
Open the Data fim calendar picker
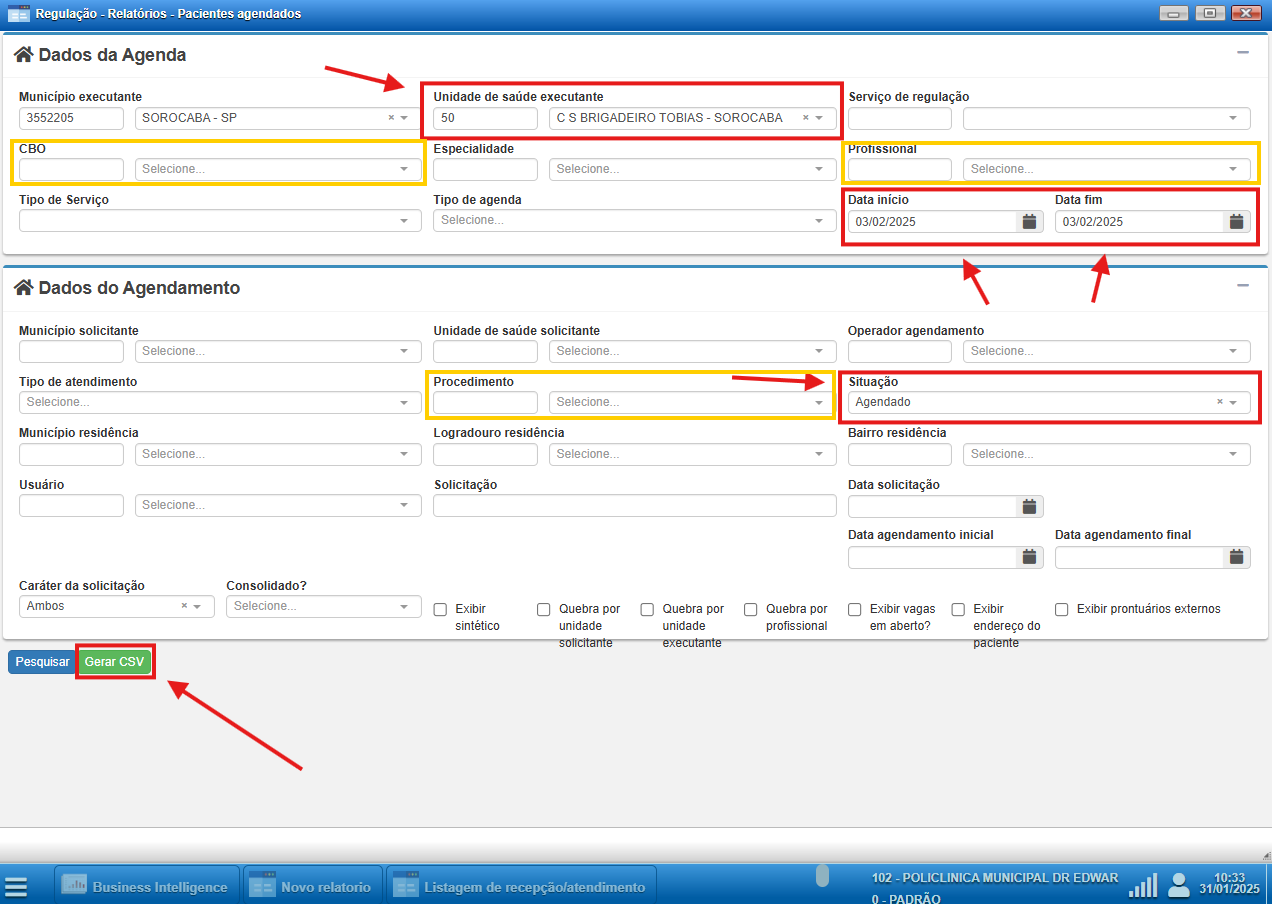pyautogui.click(x=1236, y=222)
